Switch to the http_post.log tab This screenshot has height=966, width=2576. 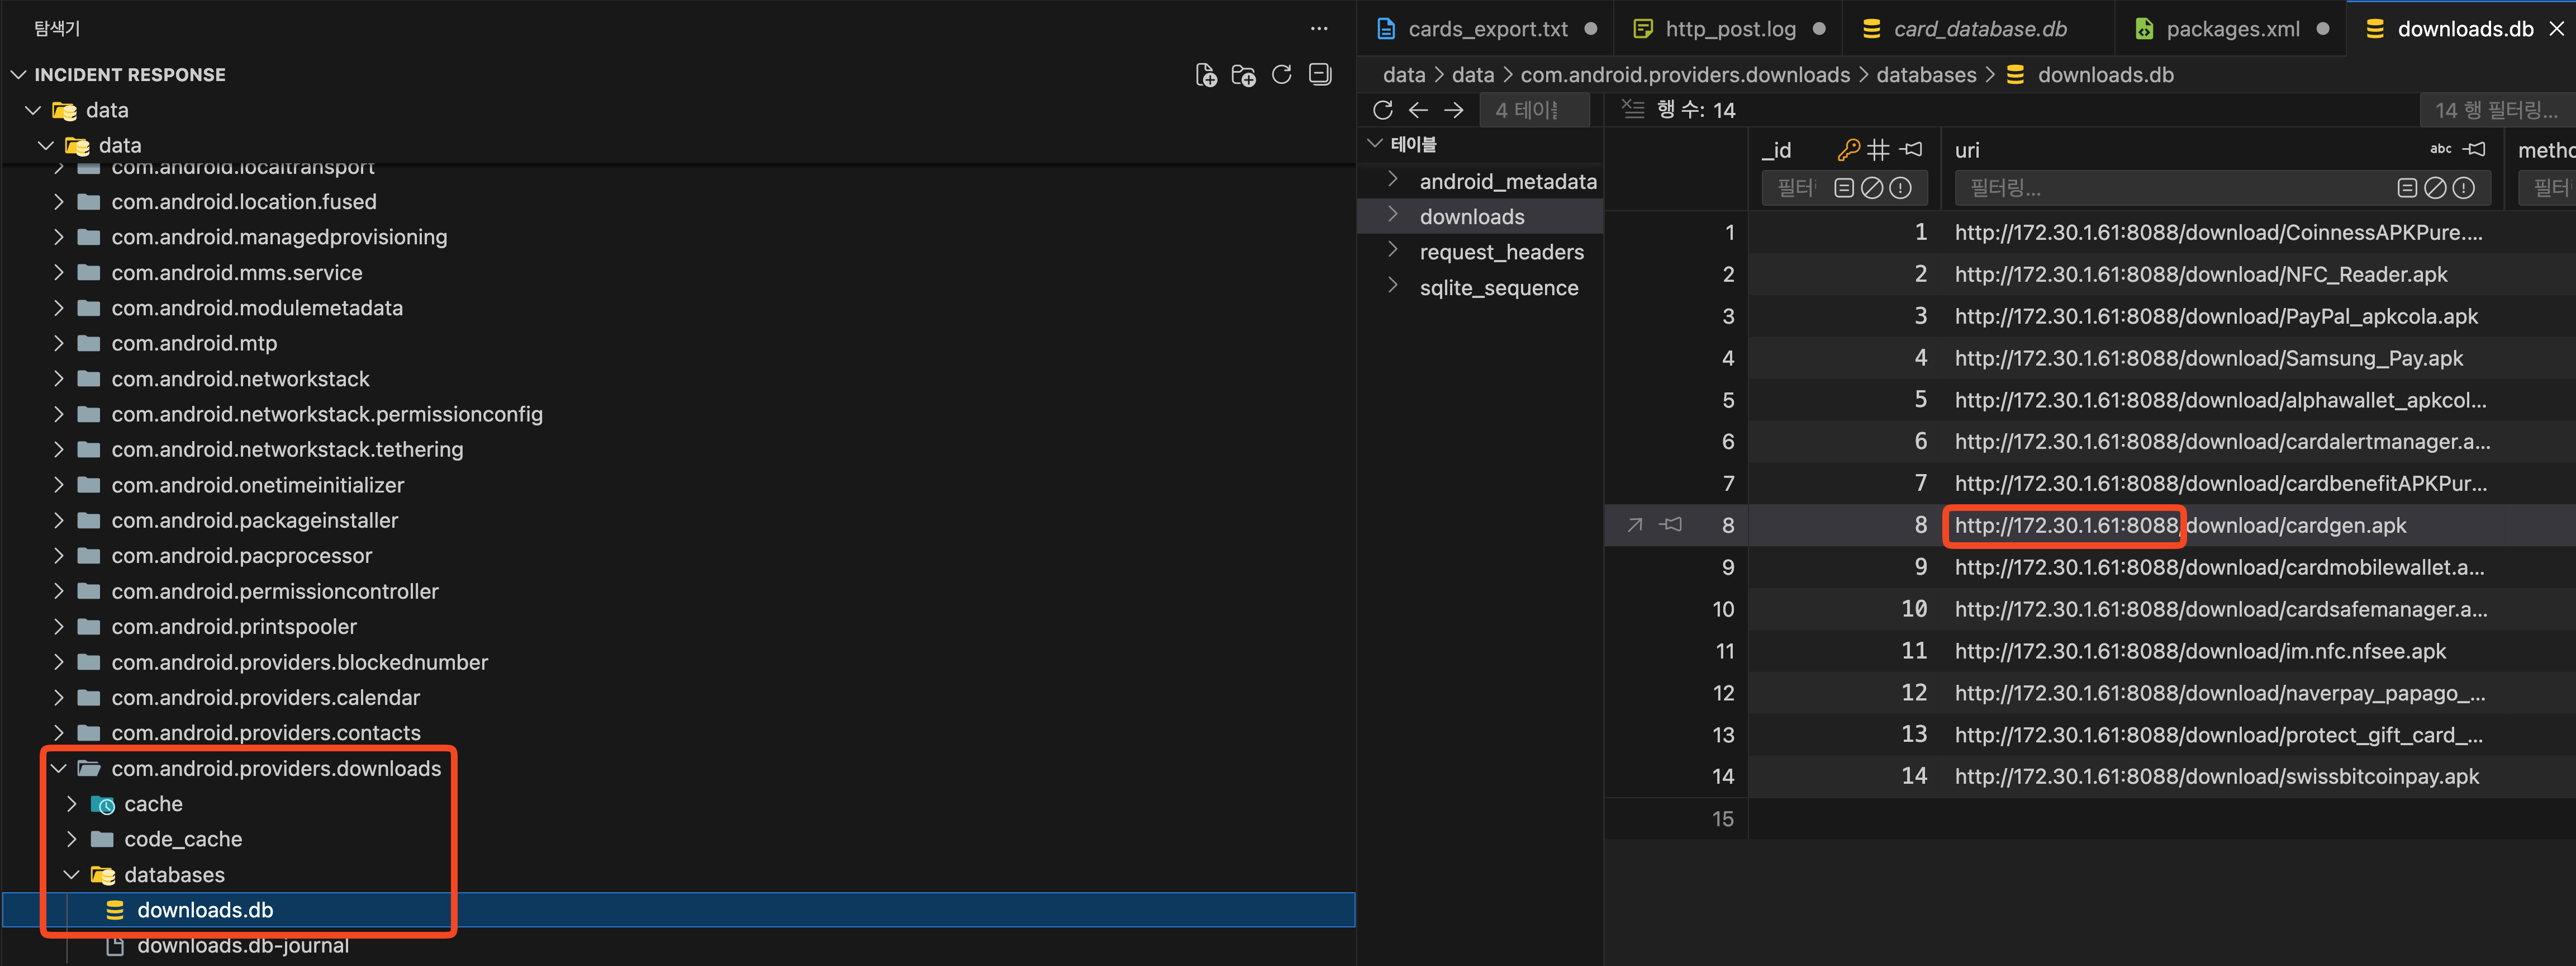[x=1729, y=29]
